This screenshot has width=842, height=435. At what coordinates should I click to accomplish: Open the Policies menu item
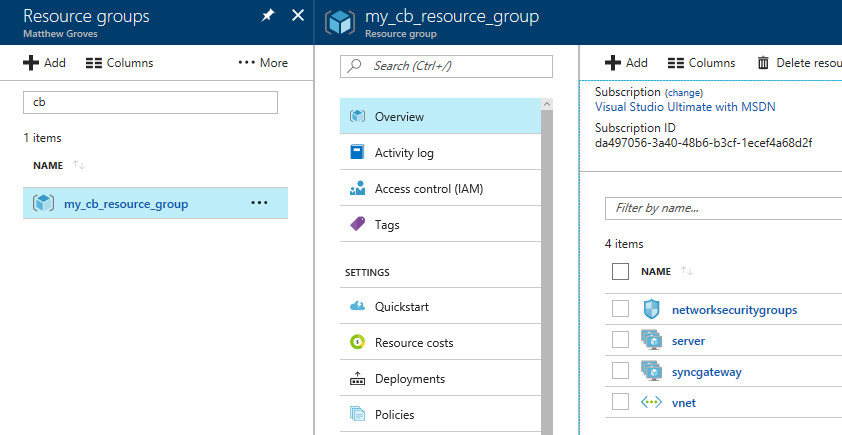click(x=440, y=414)
